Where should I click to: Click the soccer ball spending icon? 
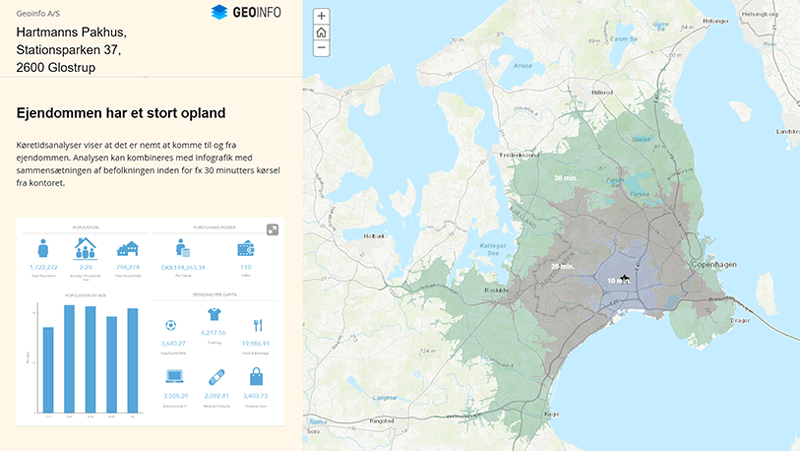171,325
